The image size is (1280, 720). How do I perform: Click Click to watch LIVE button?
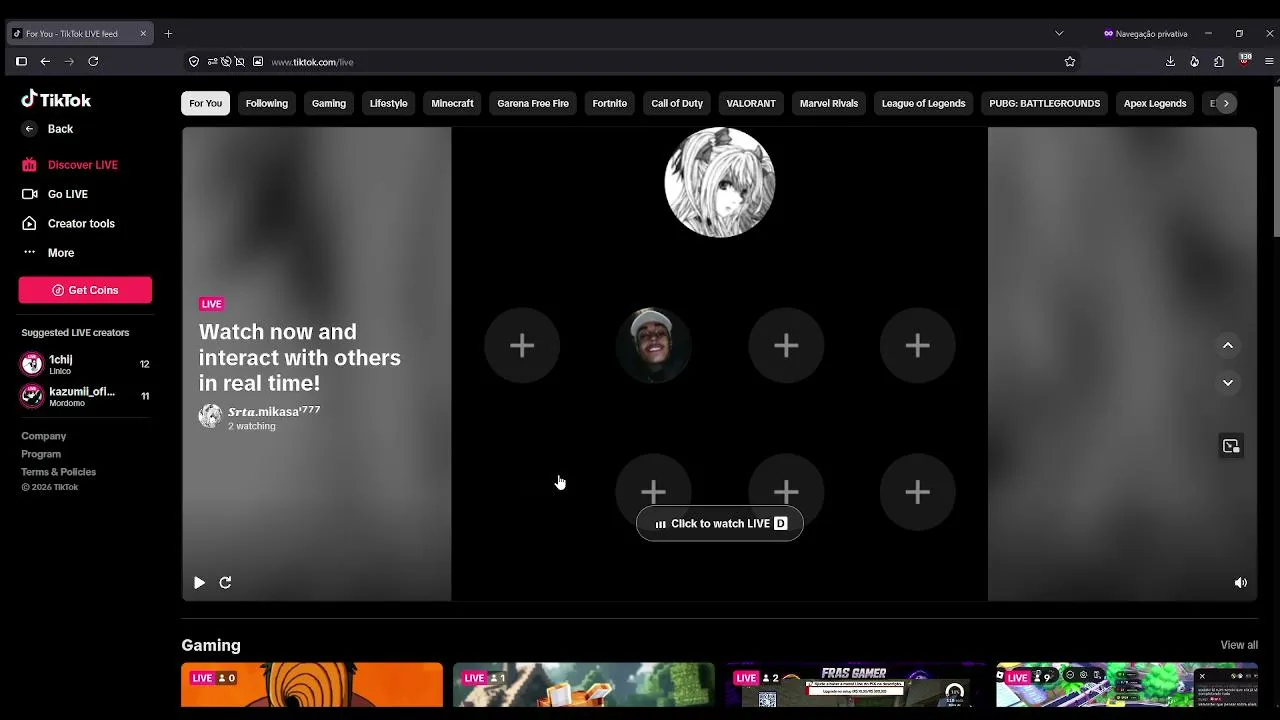coord(720,524)
